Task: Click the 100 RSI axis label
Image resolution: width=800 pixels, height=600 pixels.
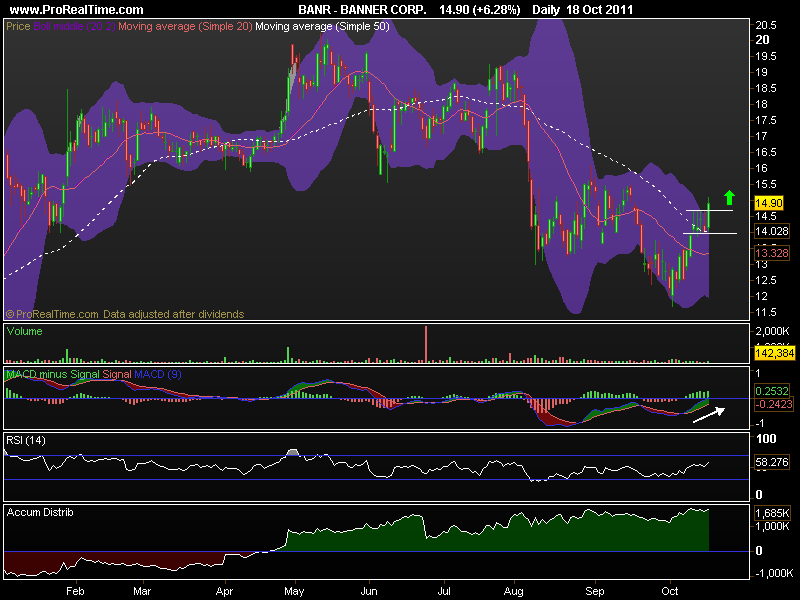Action: (x=766, y=439)
